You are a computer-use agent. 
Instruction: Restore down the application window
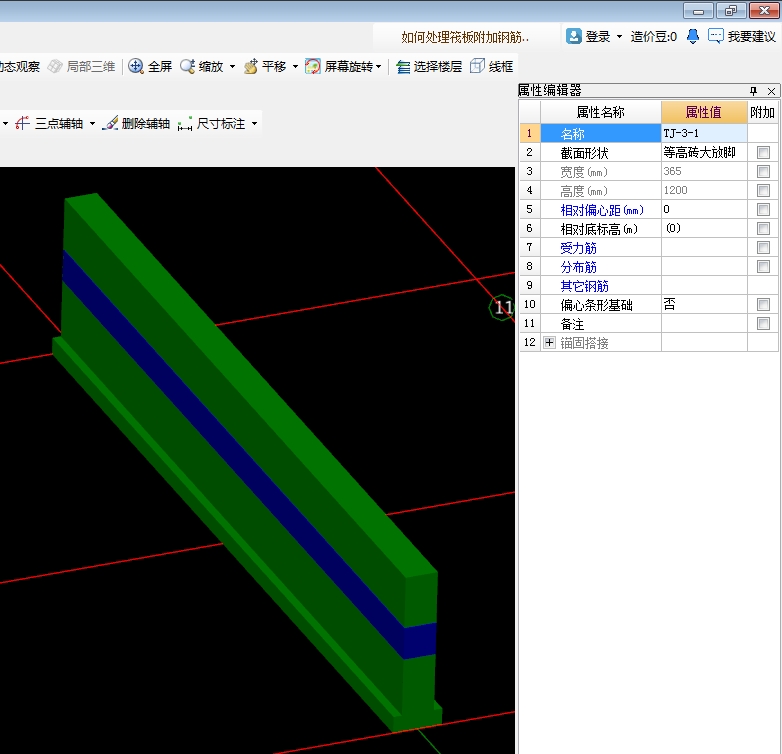click(x=731, y=10)
